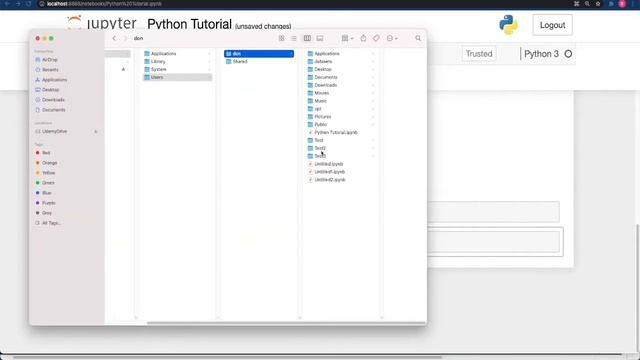Click the lower selected notebook cell input
The height and width of the screenshot is (360, 640).
[x=493, y=242]
